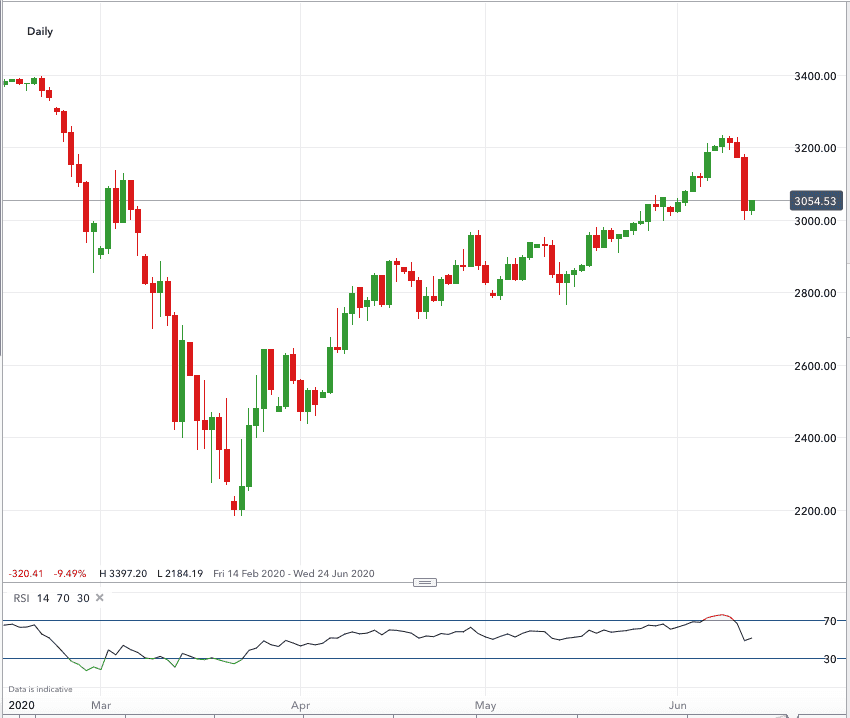Viewport: 850px width, 718px height.
Task: Click the 2200.00 price axis label
Action: point(813,511)
